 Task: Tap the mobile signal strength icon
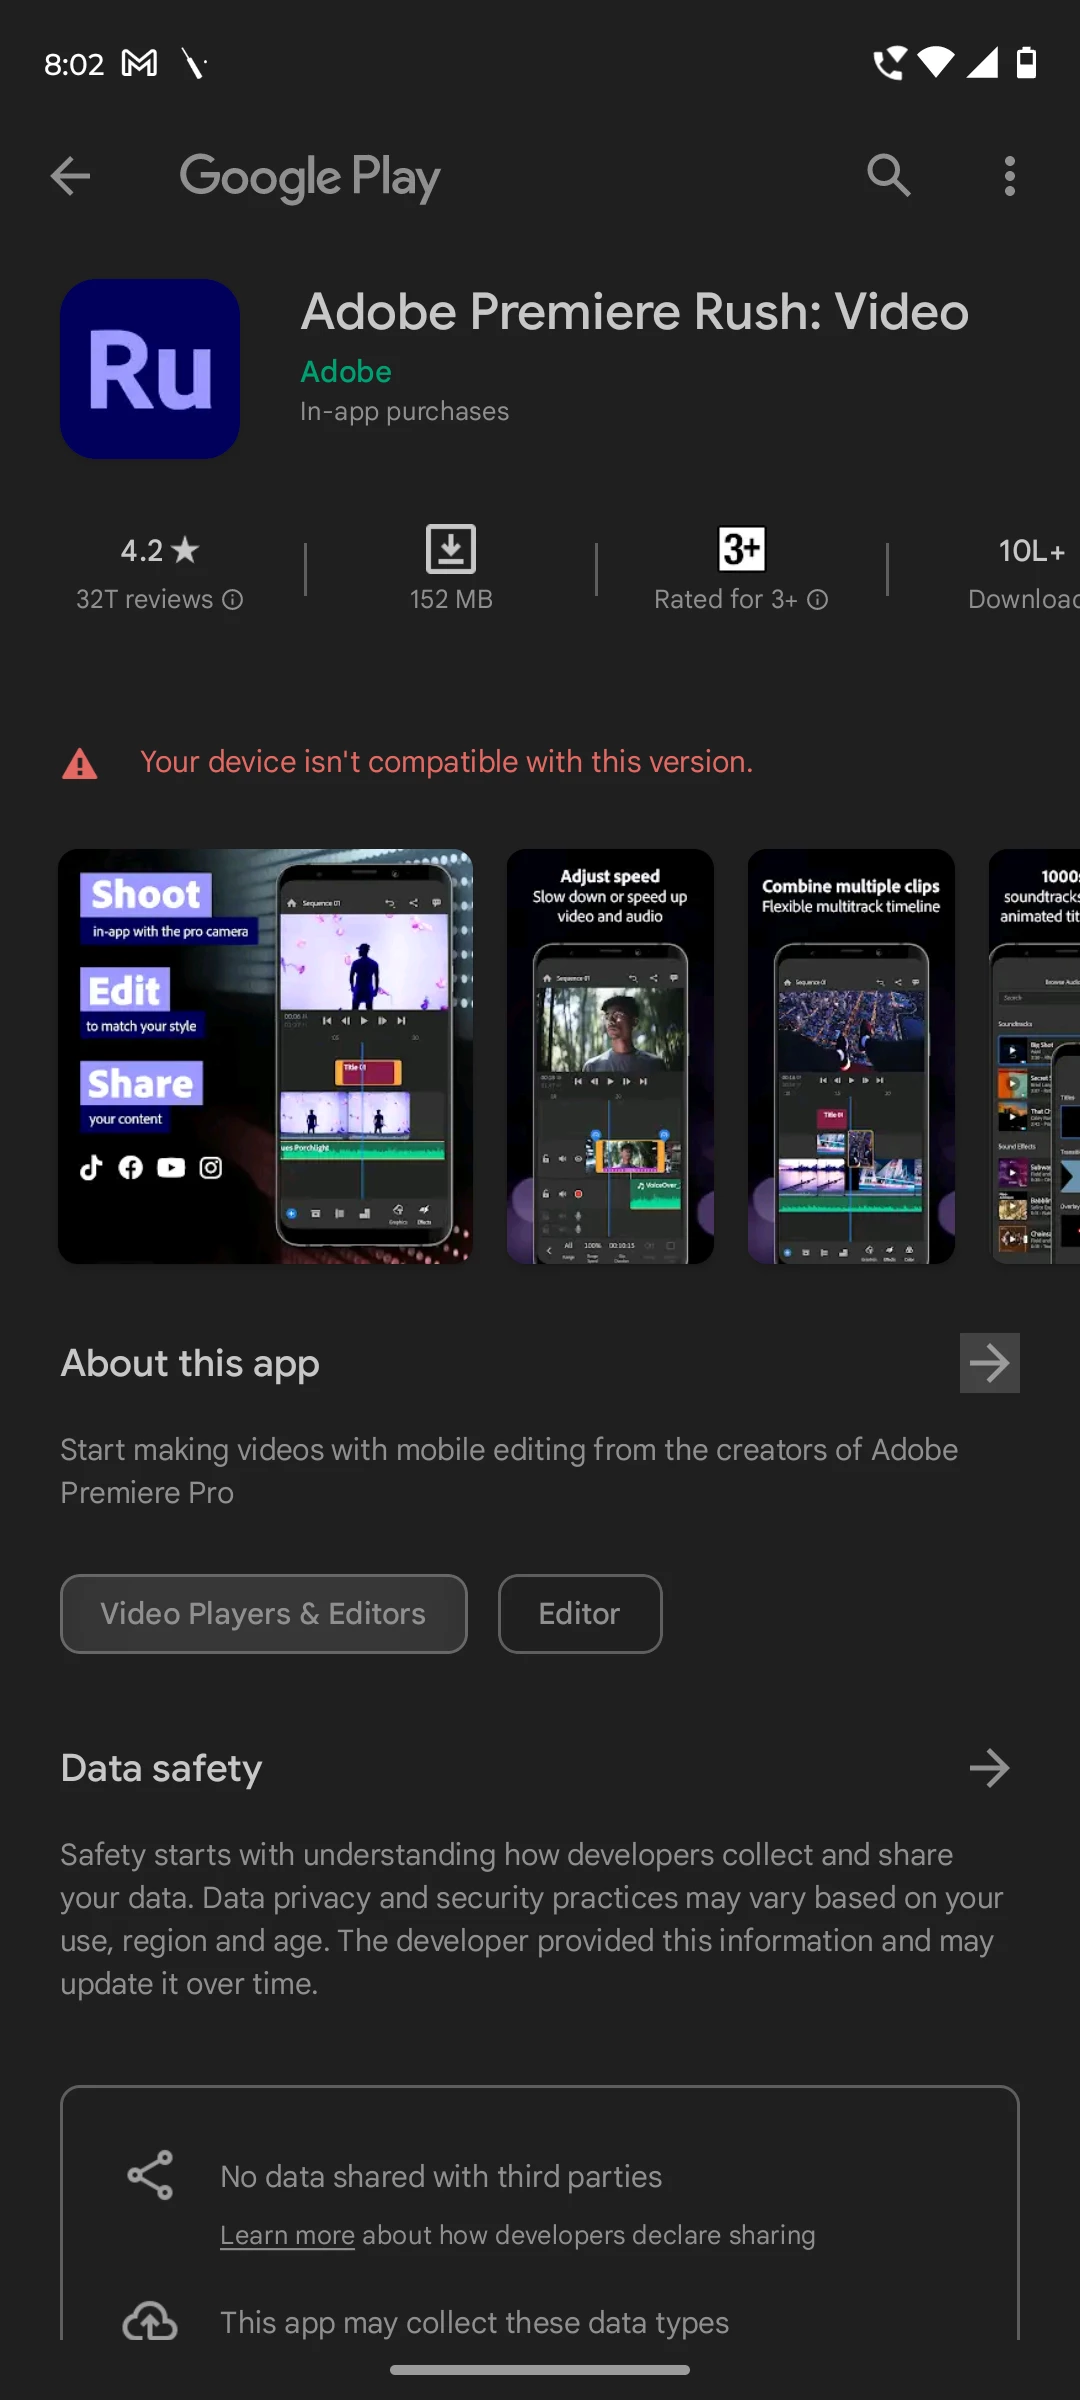click(x=982, y=63)
